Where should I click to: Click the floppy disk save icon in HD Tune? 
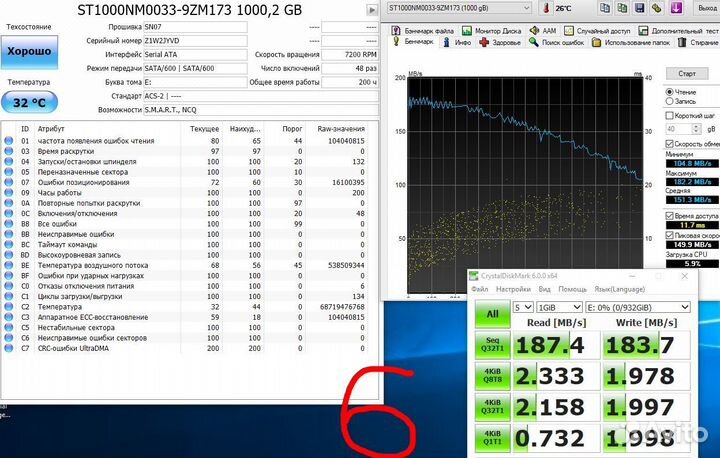pyautogui.click(x=639, y=8)
